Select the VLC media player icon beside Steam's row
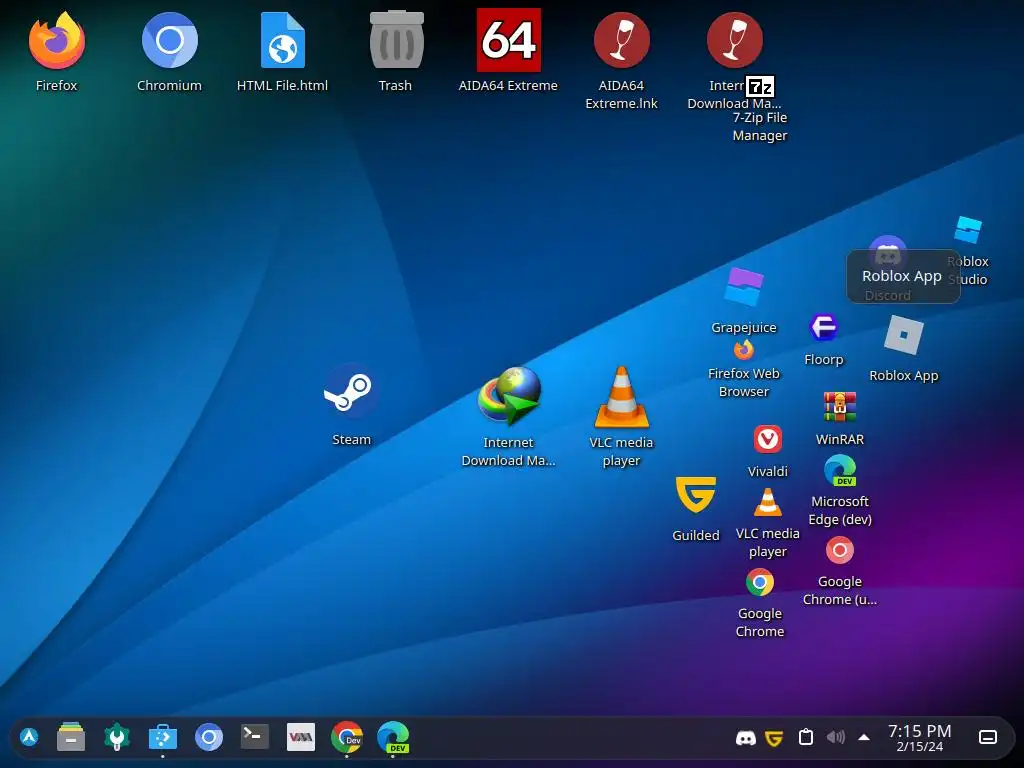This screenshot has height=768, width=1024. click(622, 396)
